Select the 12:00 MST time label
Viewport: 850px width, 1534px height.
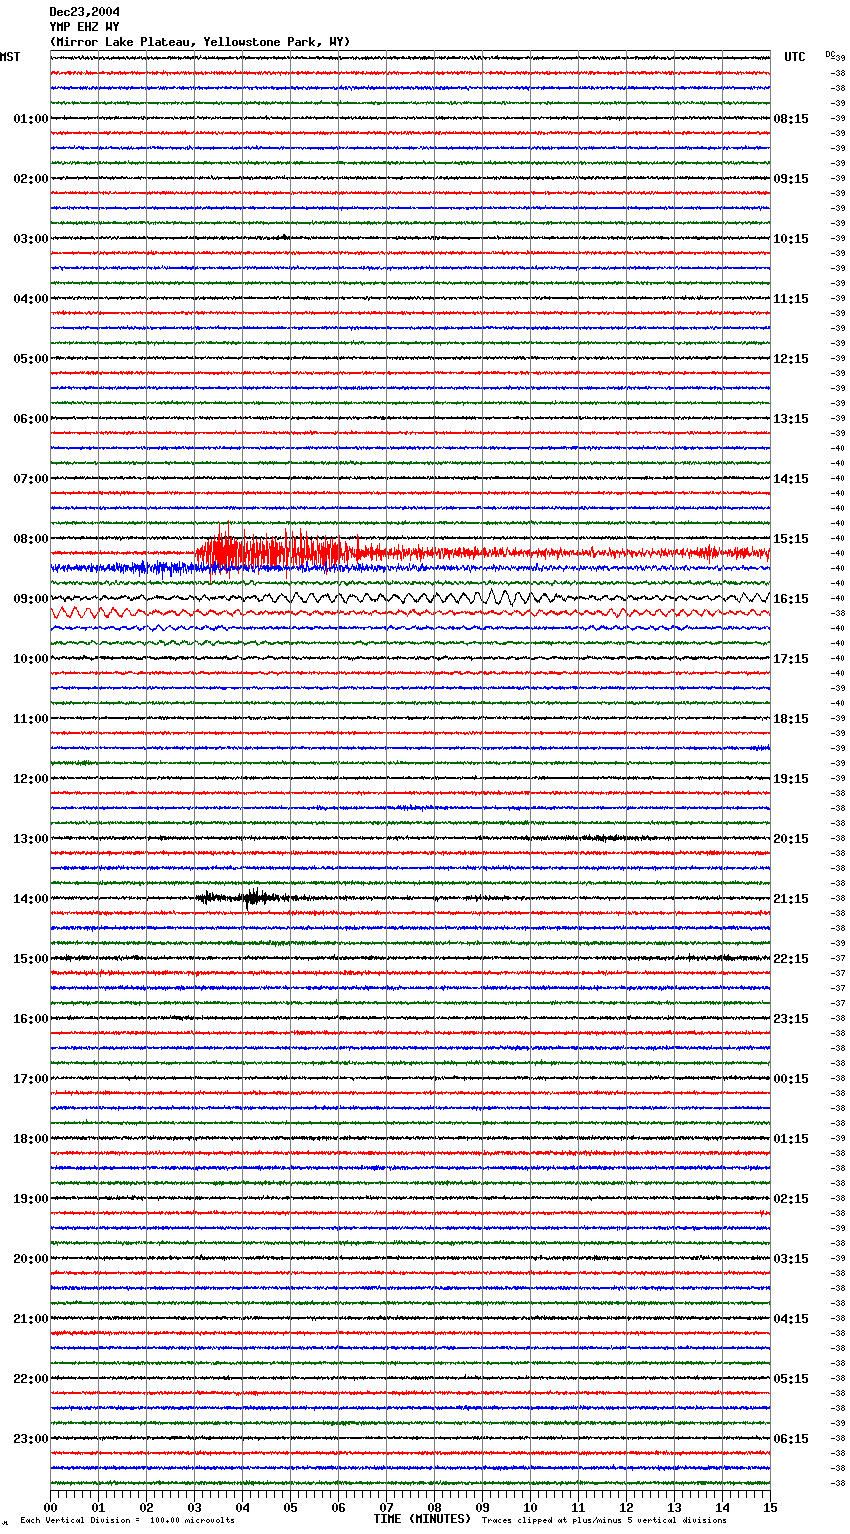31,779
